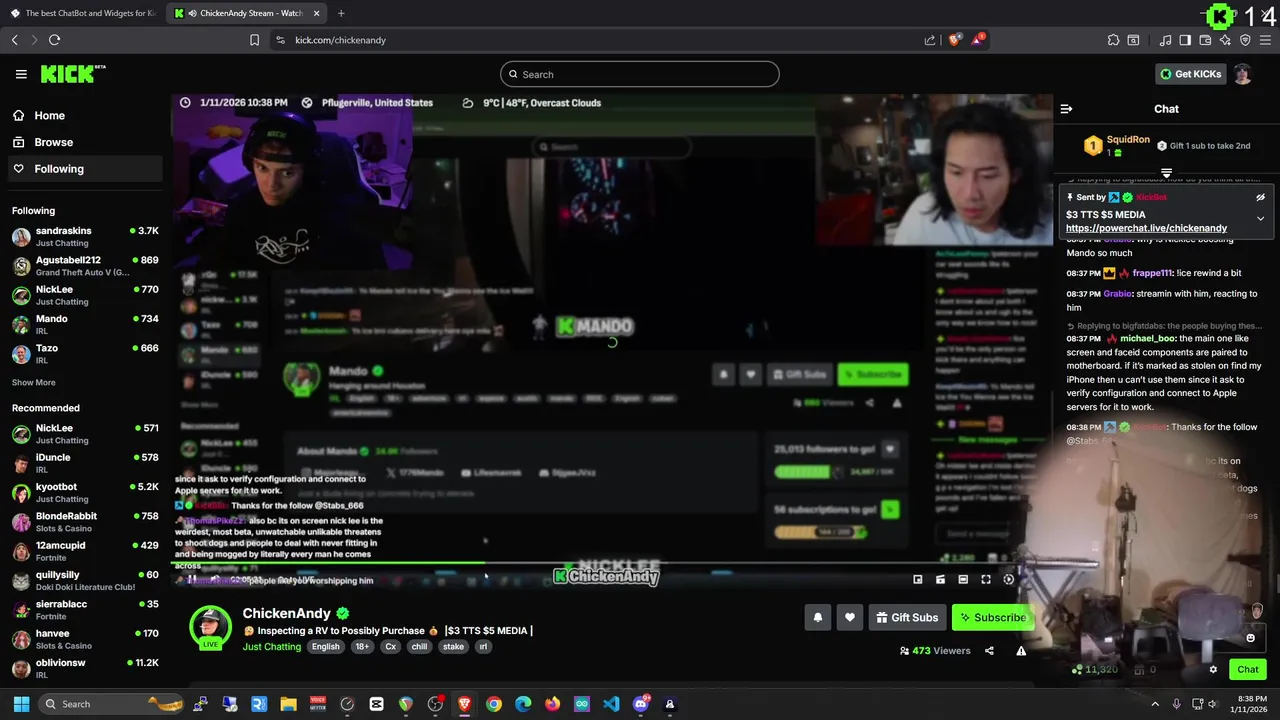This screenshot has width=1280, height=720.
Task: Open the emote picker in chat
Action: (x=1250, y=638)
